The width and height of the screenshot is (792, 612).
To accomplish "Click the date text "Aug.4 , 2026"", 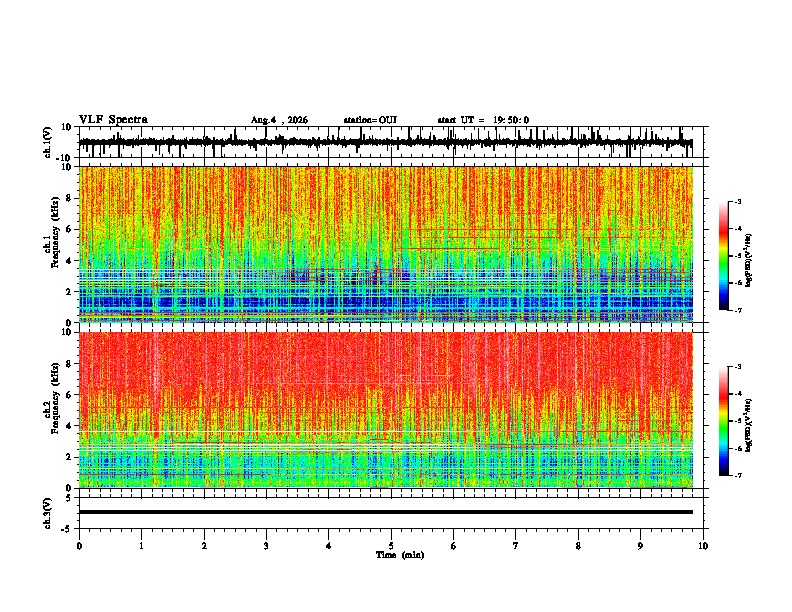I will (279, 120).
